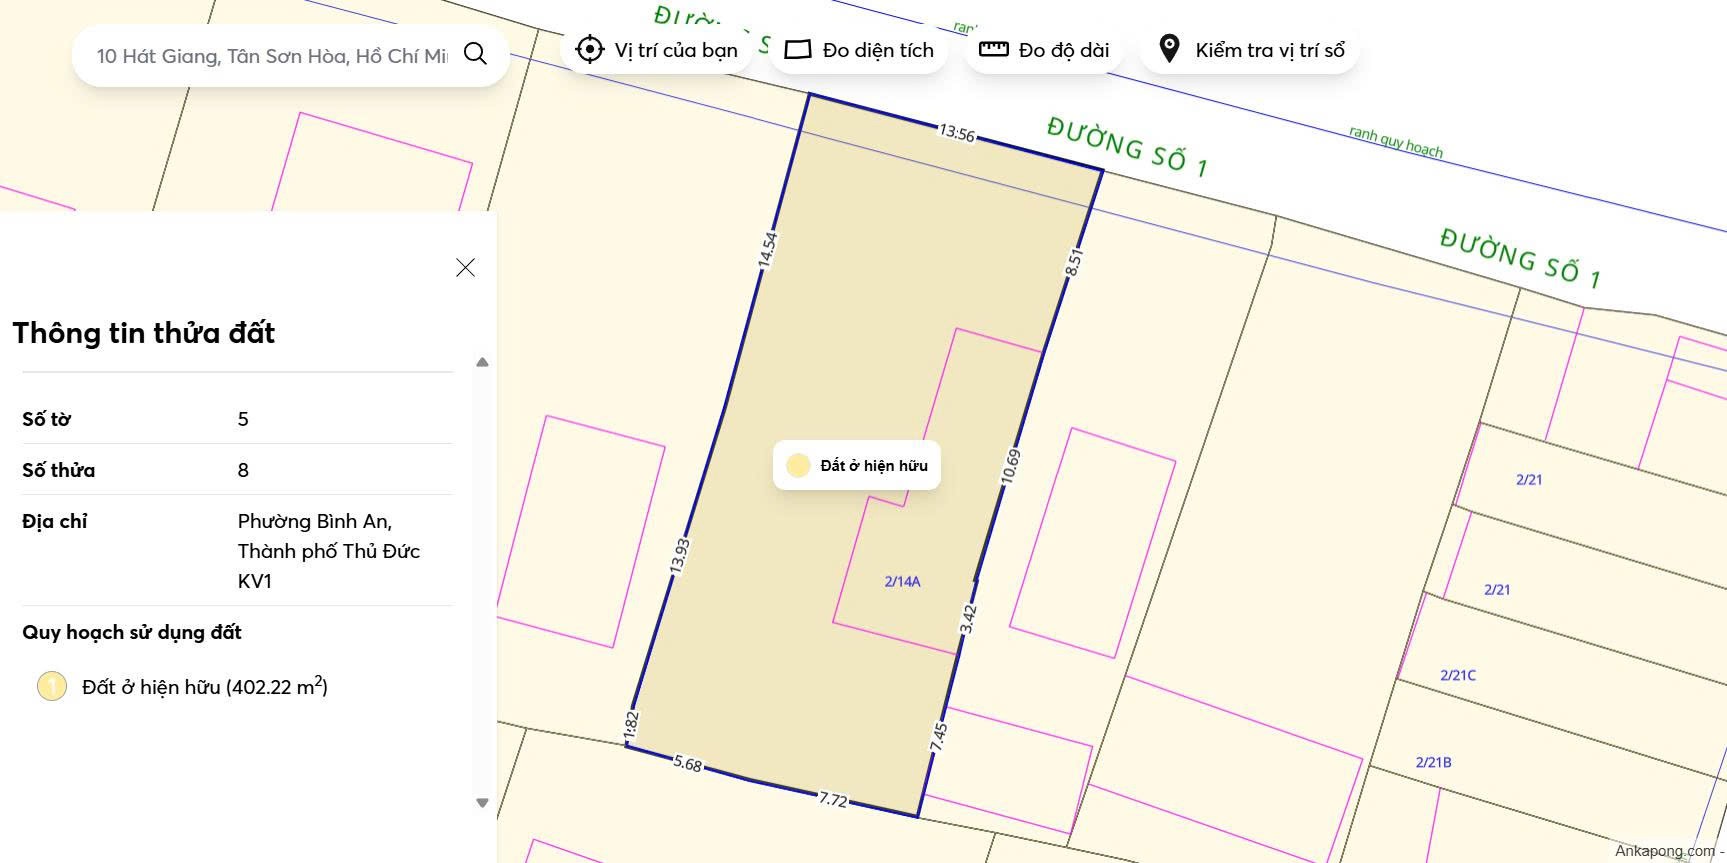Click the 'ranh quy hoạch' line label
1727x863 pixels.
pos(1396,142)
